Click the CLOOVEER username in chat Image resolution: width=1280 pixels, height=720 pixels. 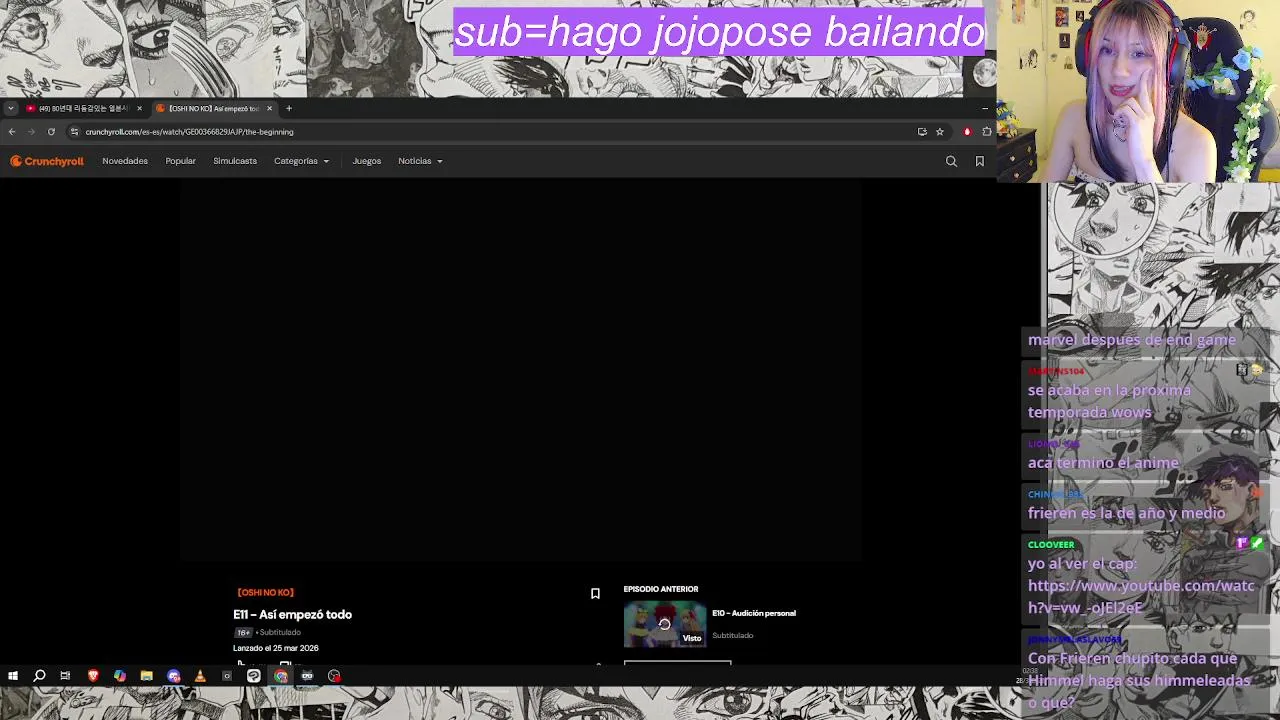pos(1051,545)
